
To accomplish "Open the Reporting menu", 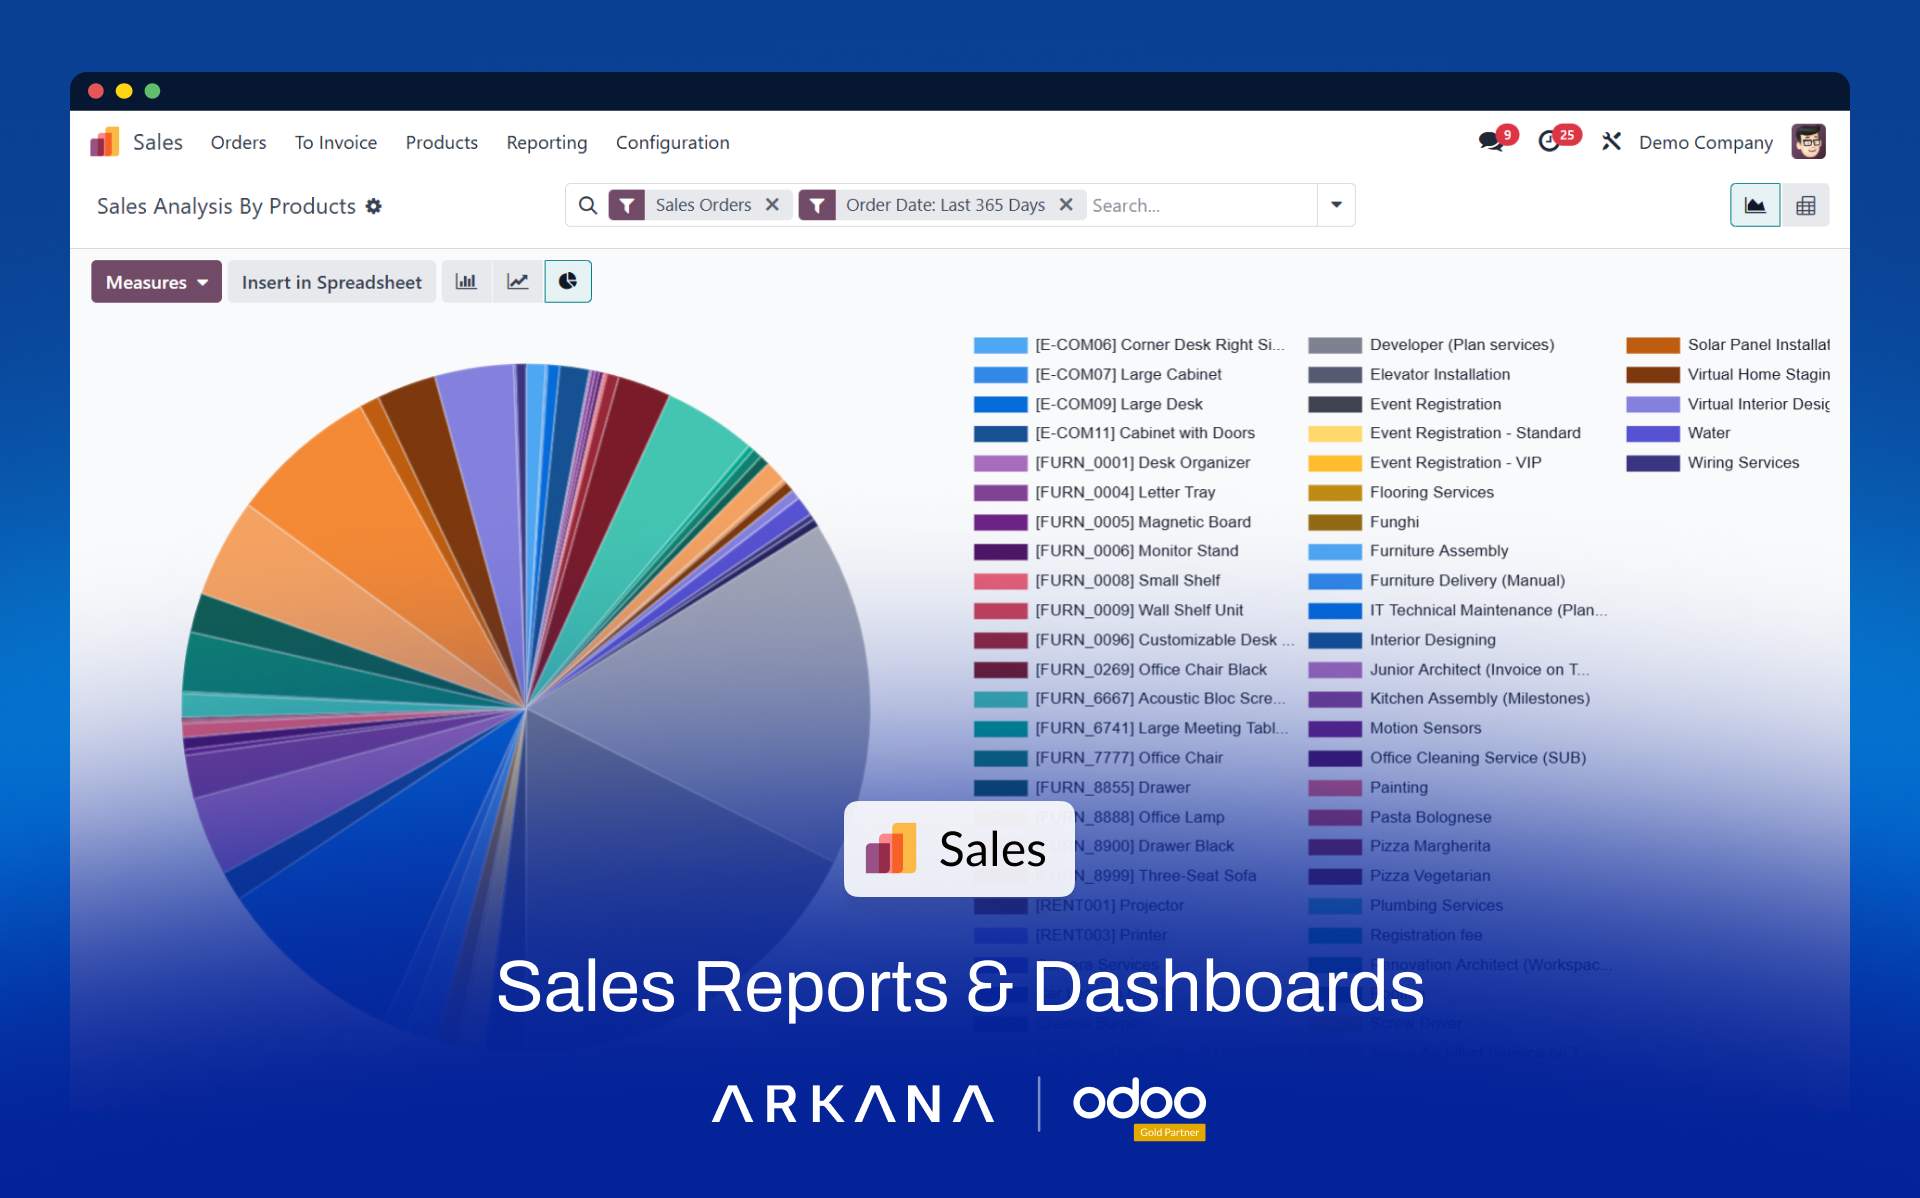I will coord(547,142).
